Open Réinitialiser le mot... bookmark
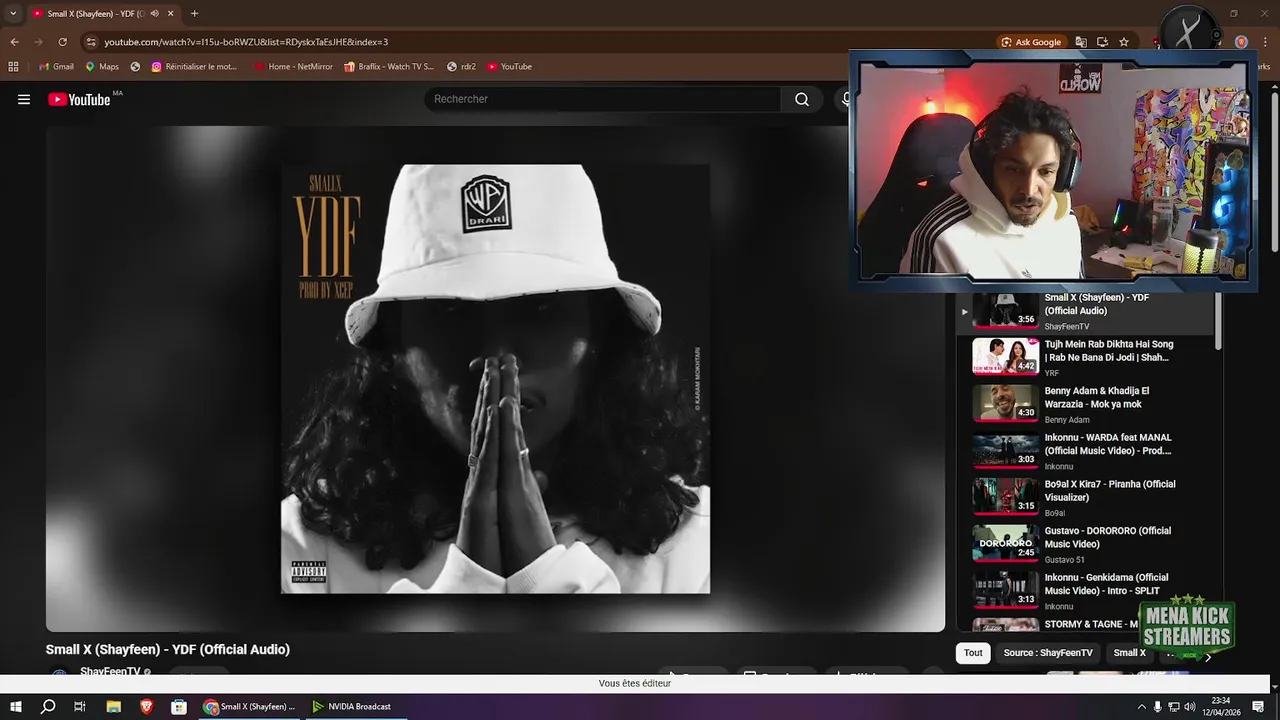Screen dimensions: 1280x720 click(194, 67)
